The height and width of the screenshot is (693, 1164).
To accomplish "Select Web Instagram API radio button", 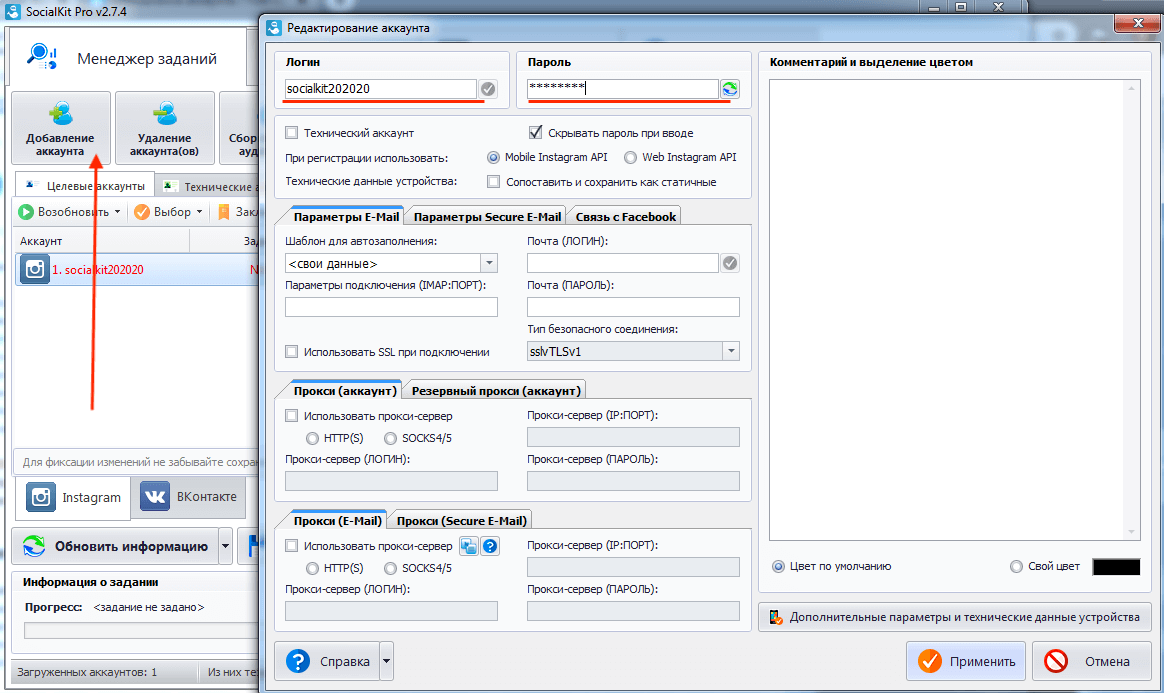I will point(630,157).
